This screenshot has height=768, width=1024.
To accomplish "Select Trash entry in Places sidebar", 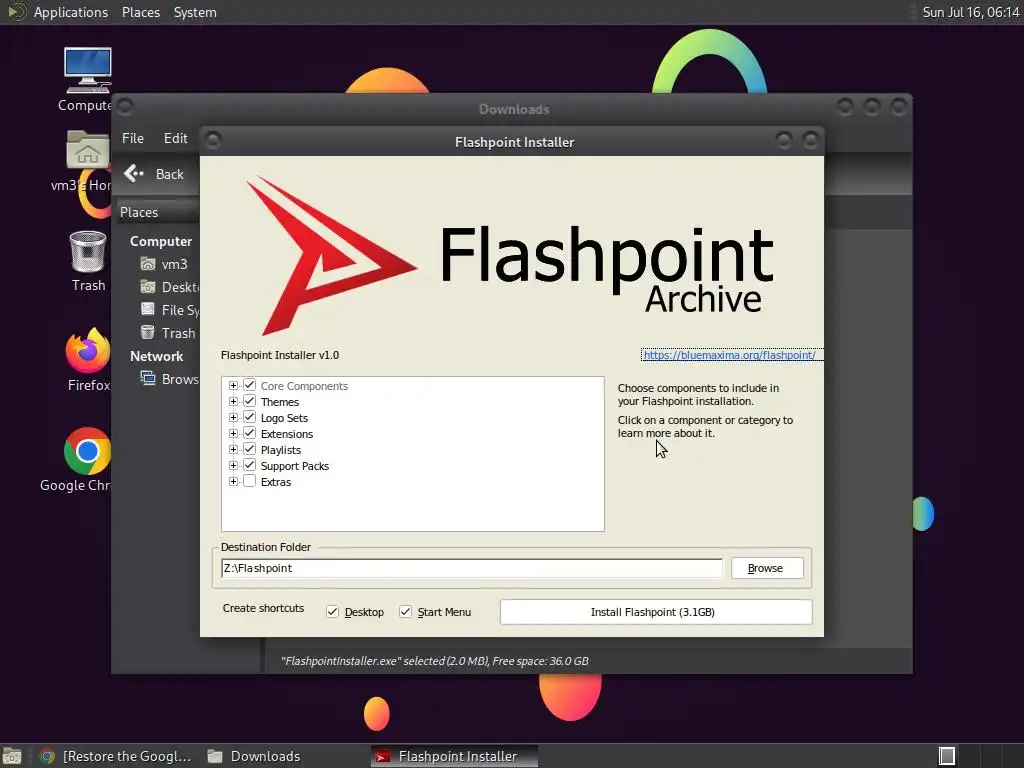I will (x=168, y=333).
